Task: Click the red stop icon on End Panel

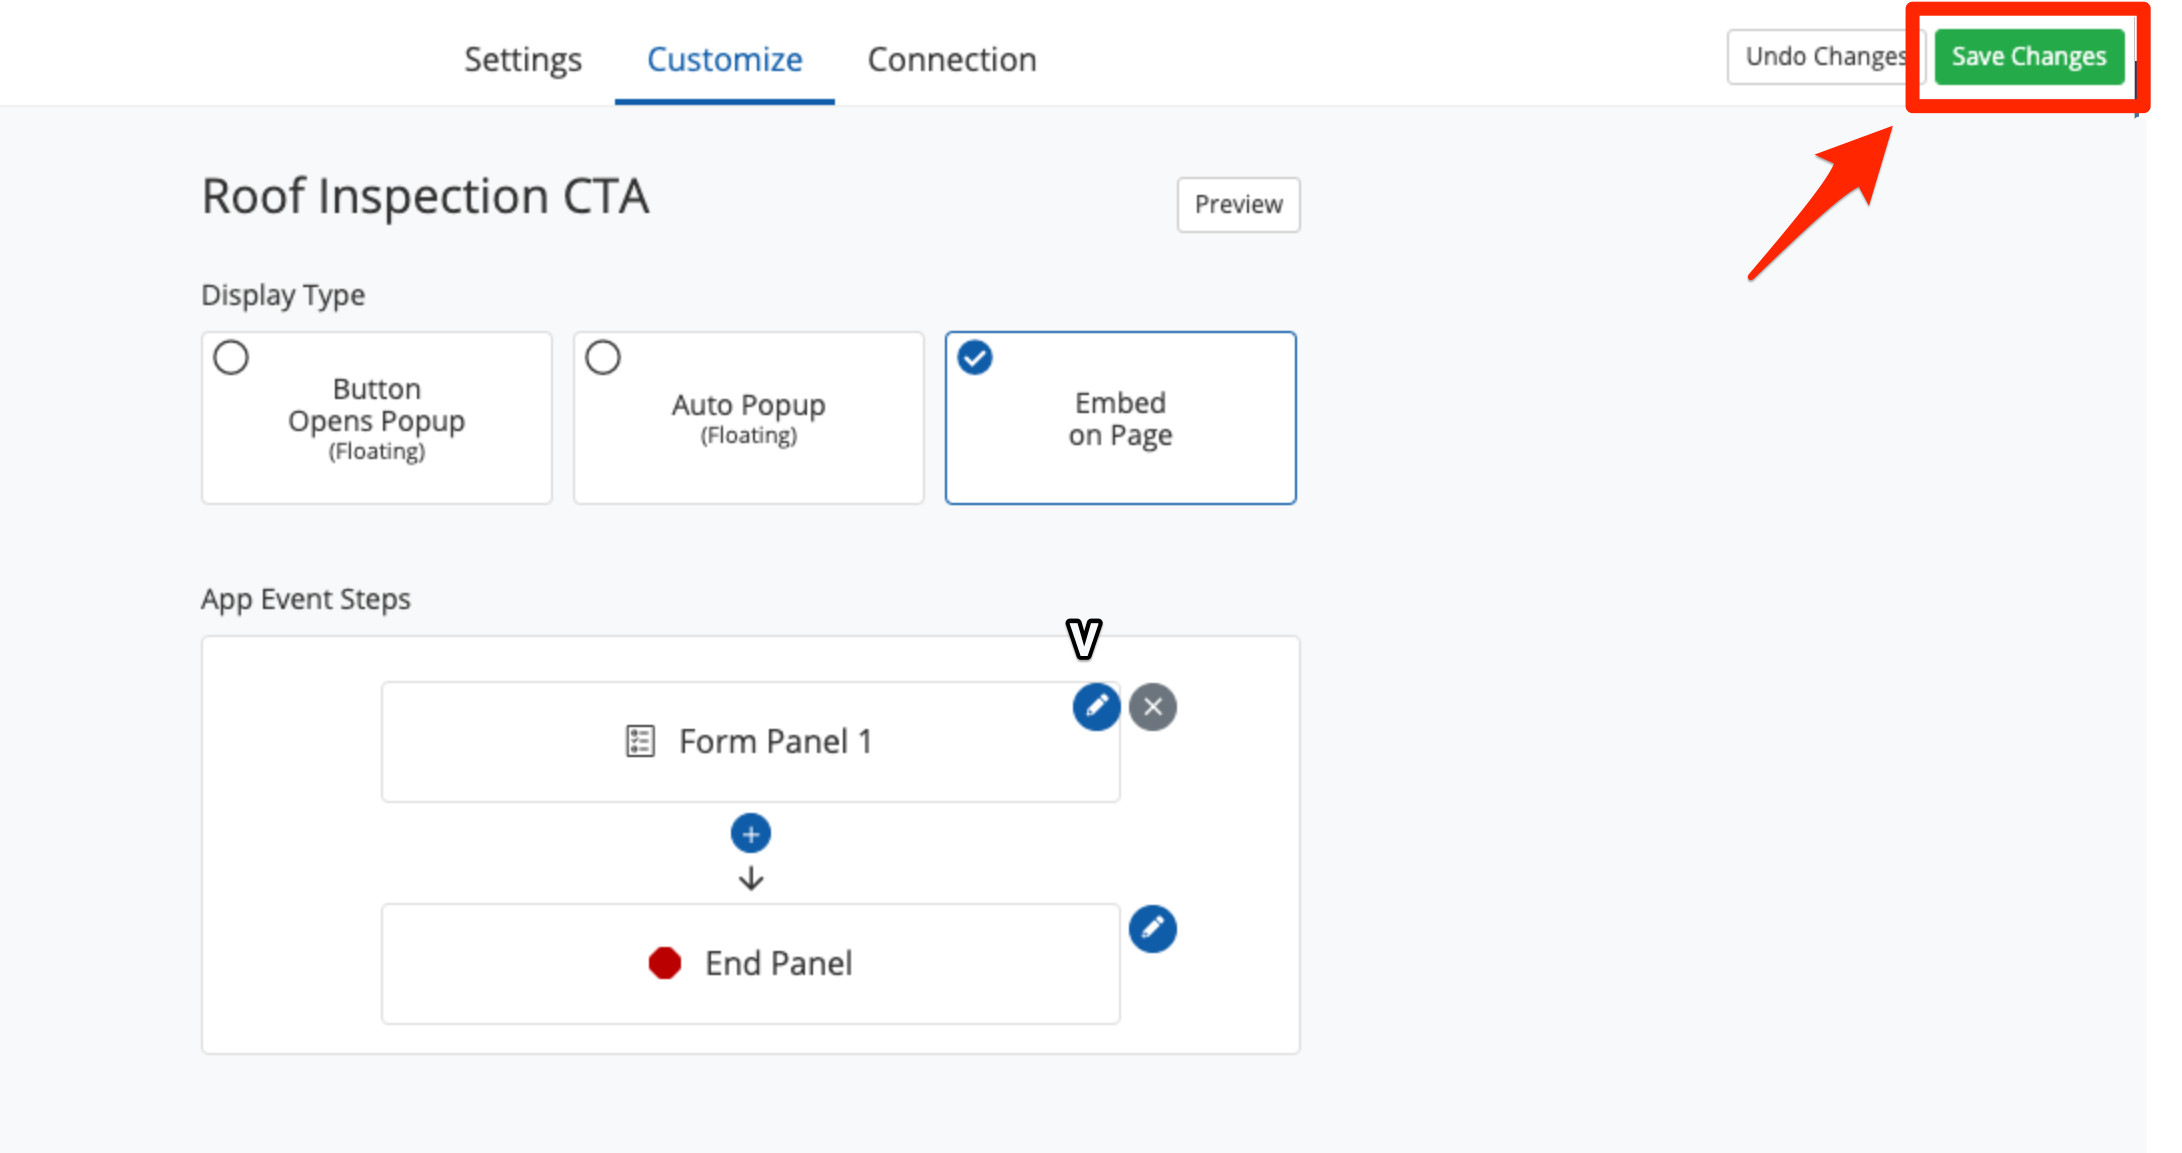Action: (664, 963)
